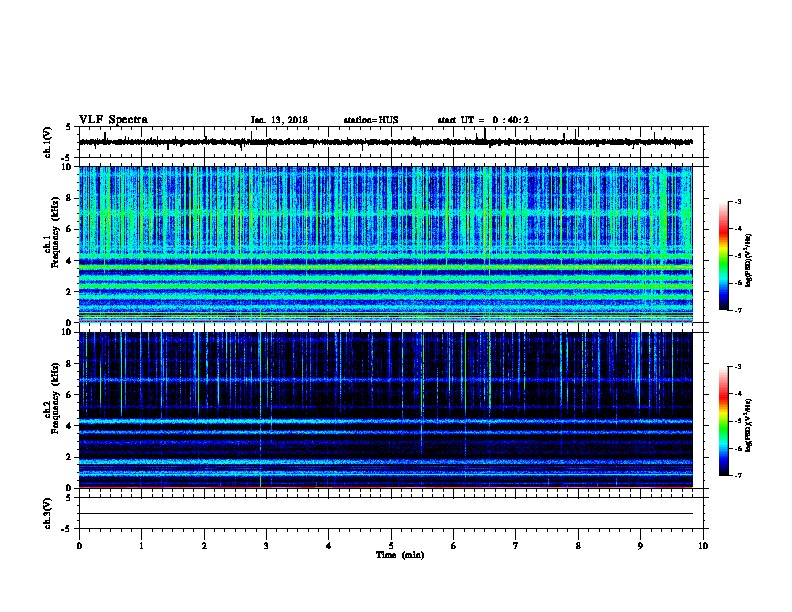This screenshot has height=612, width=792.
Task: Click the "4" kHz tick on ch.1 frequency axis
Action: tap(69, 261)
